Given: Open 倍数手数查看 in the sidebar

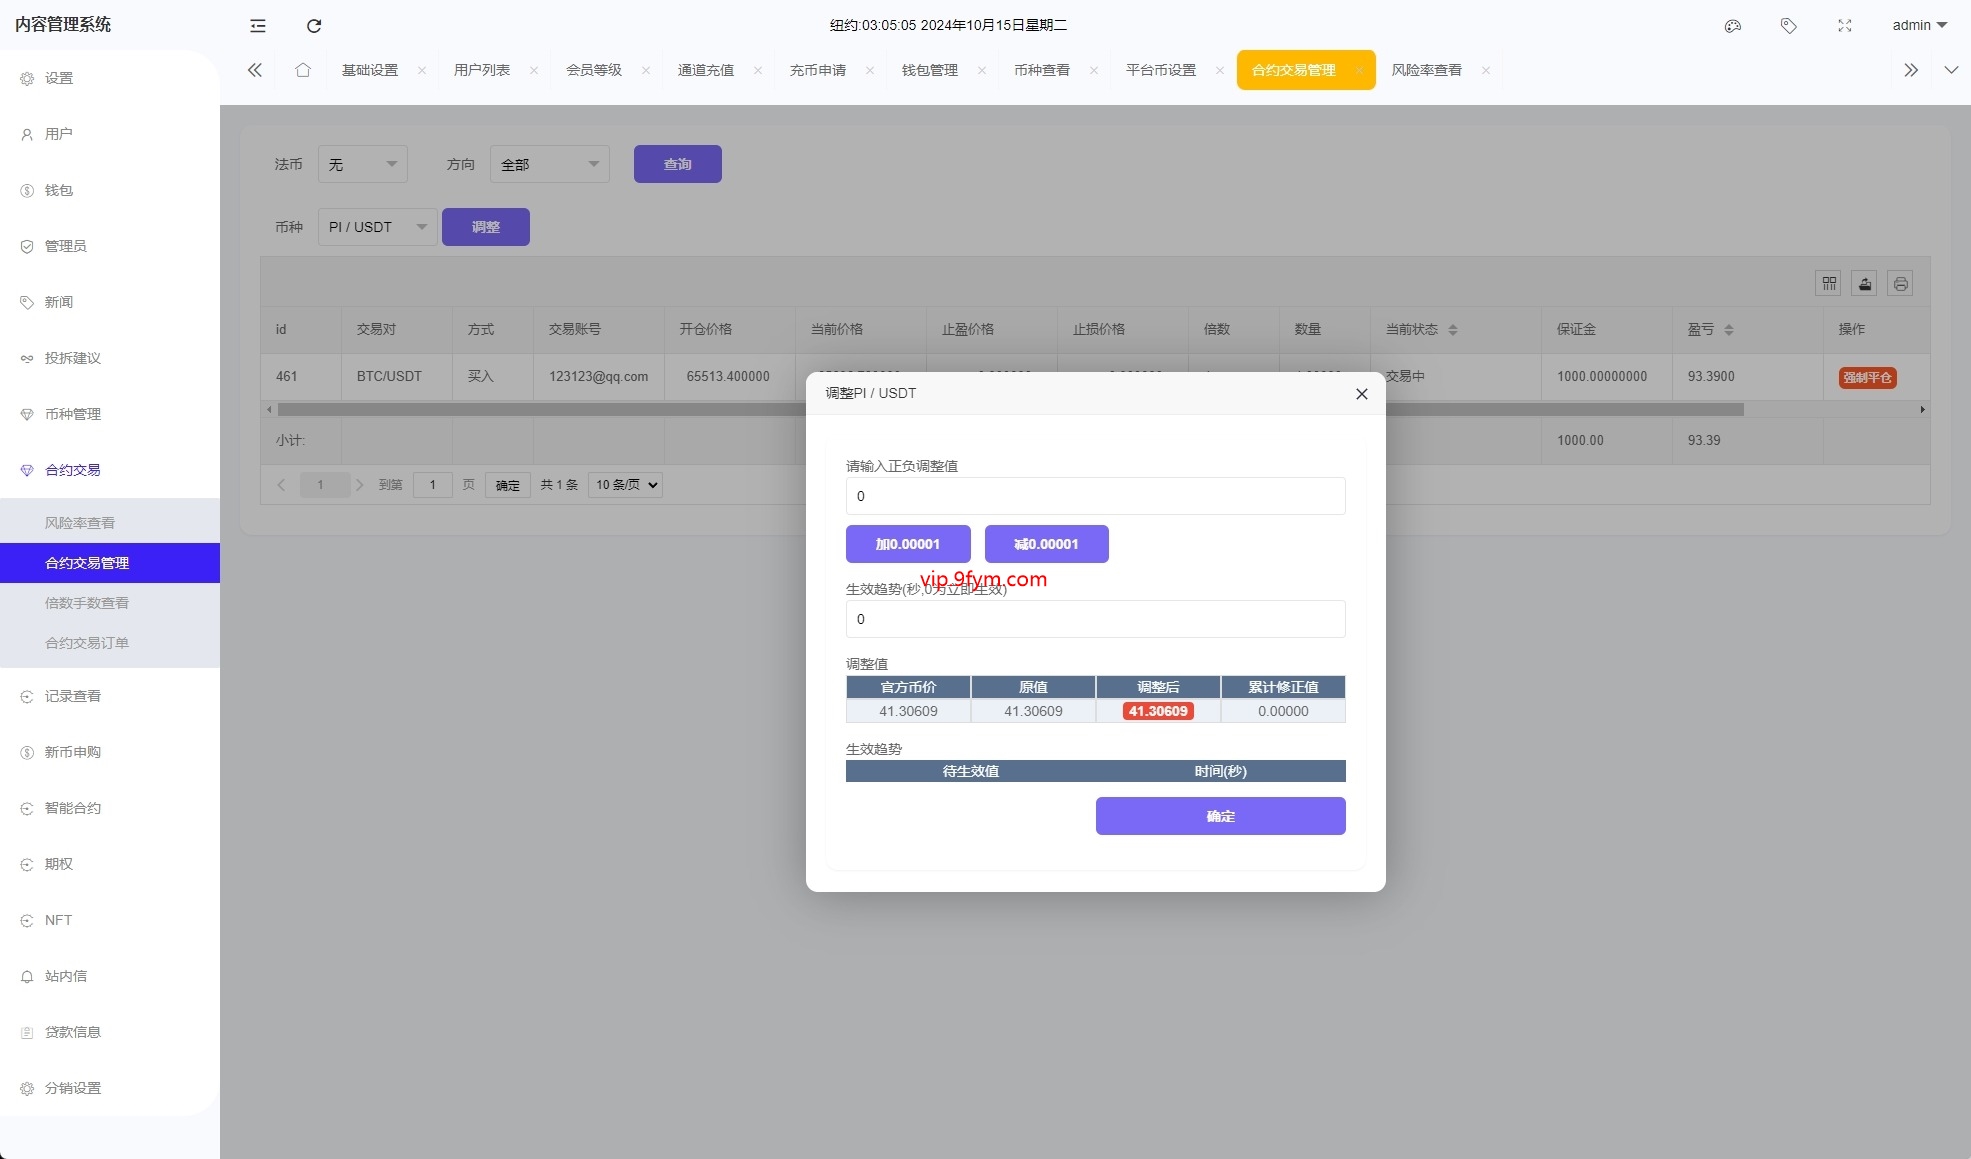Looking at the screenshot, I should pyautogui.click(x=87, y=603).
